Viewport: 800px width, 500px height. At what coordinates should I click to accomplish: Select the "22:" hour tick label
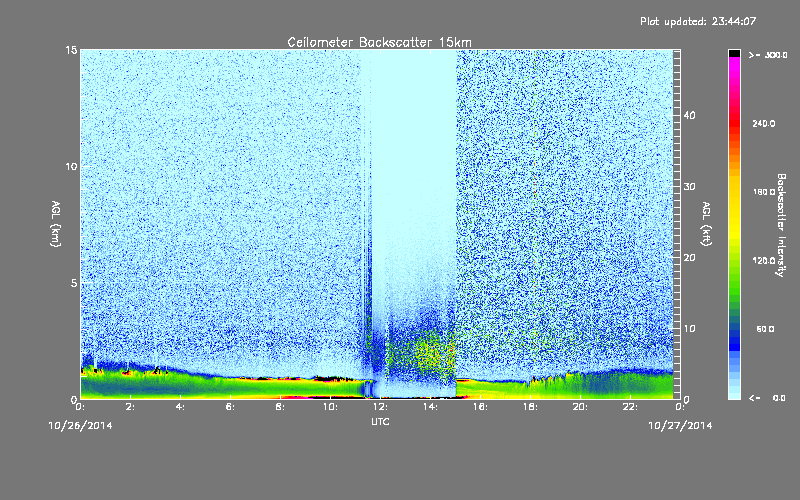point(630,407)
